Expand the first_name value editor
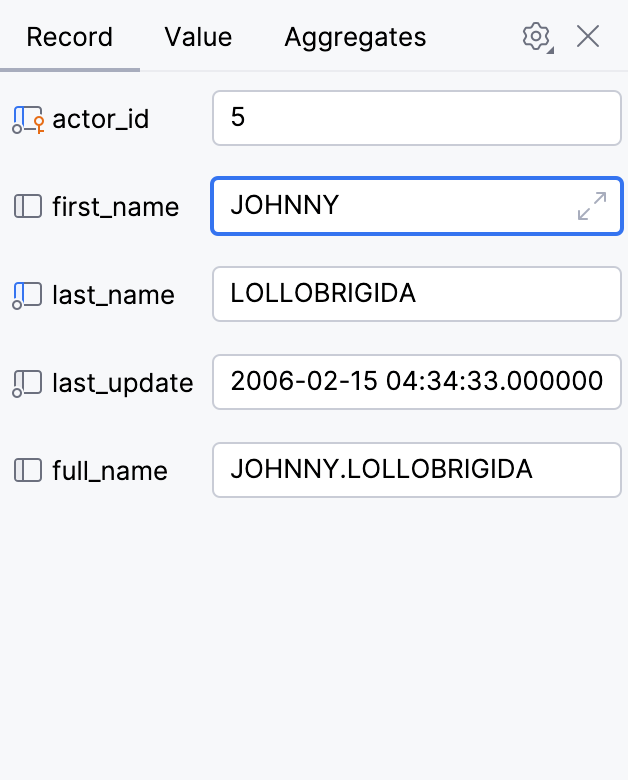Image resolution: width=628 pixels, height=780 pixels. click(592, 207)
